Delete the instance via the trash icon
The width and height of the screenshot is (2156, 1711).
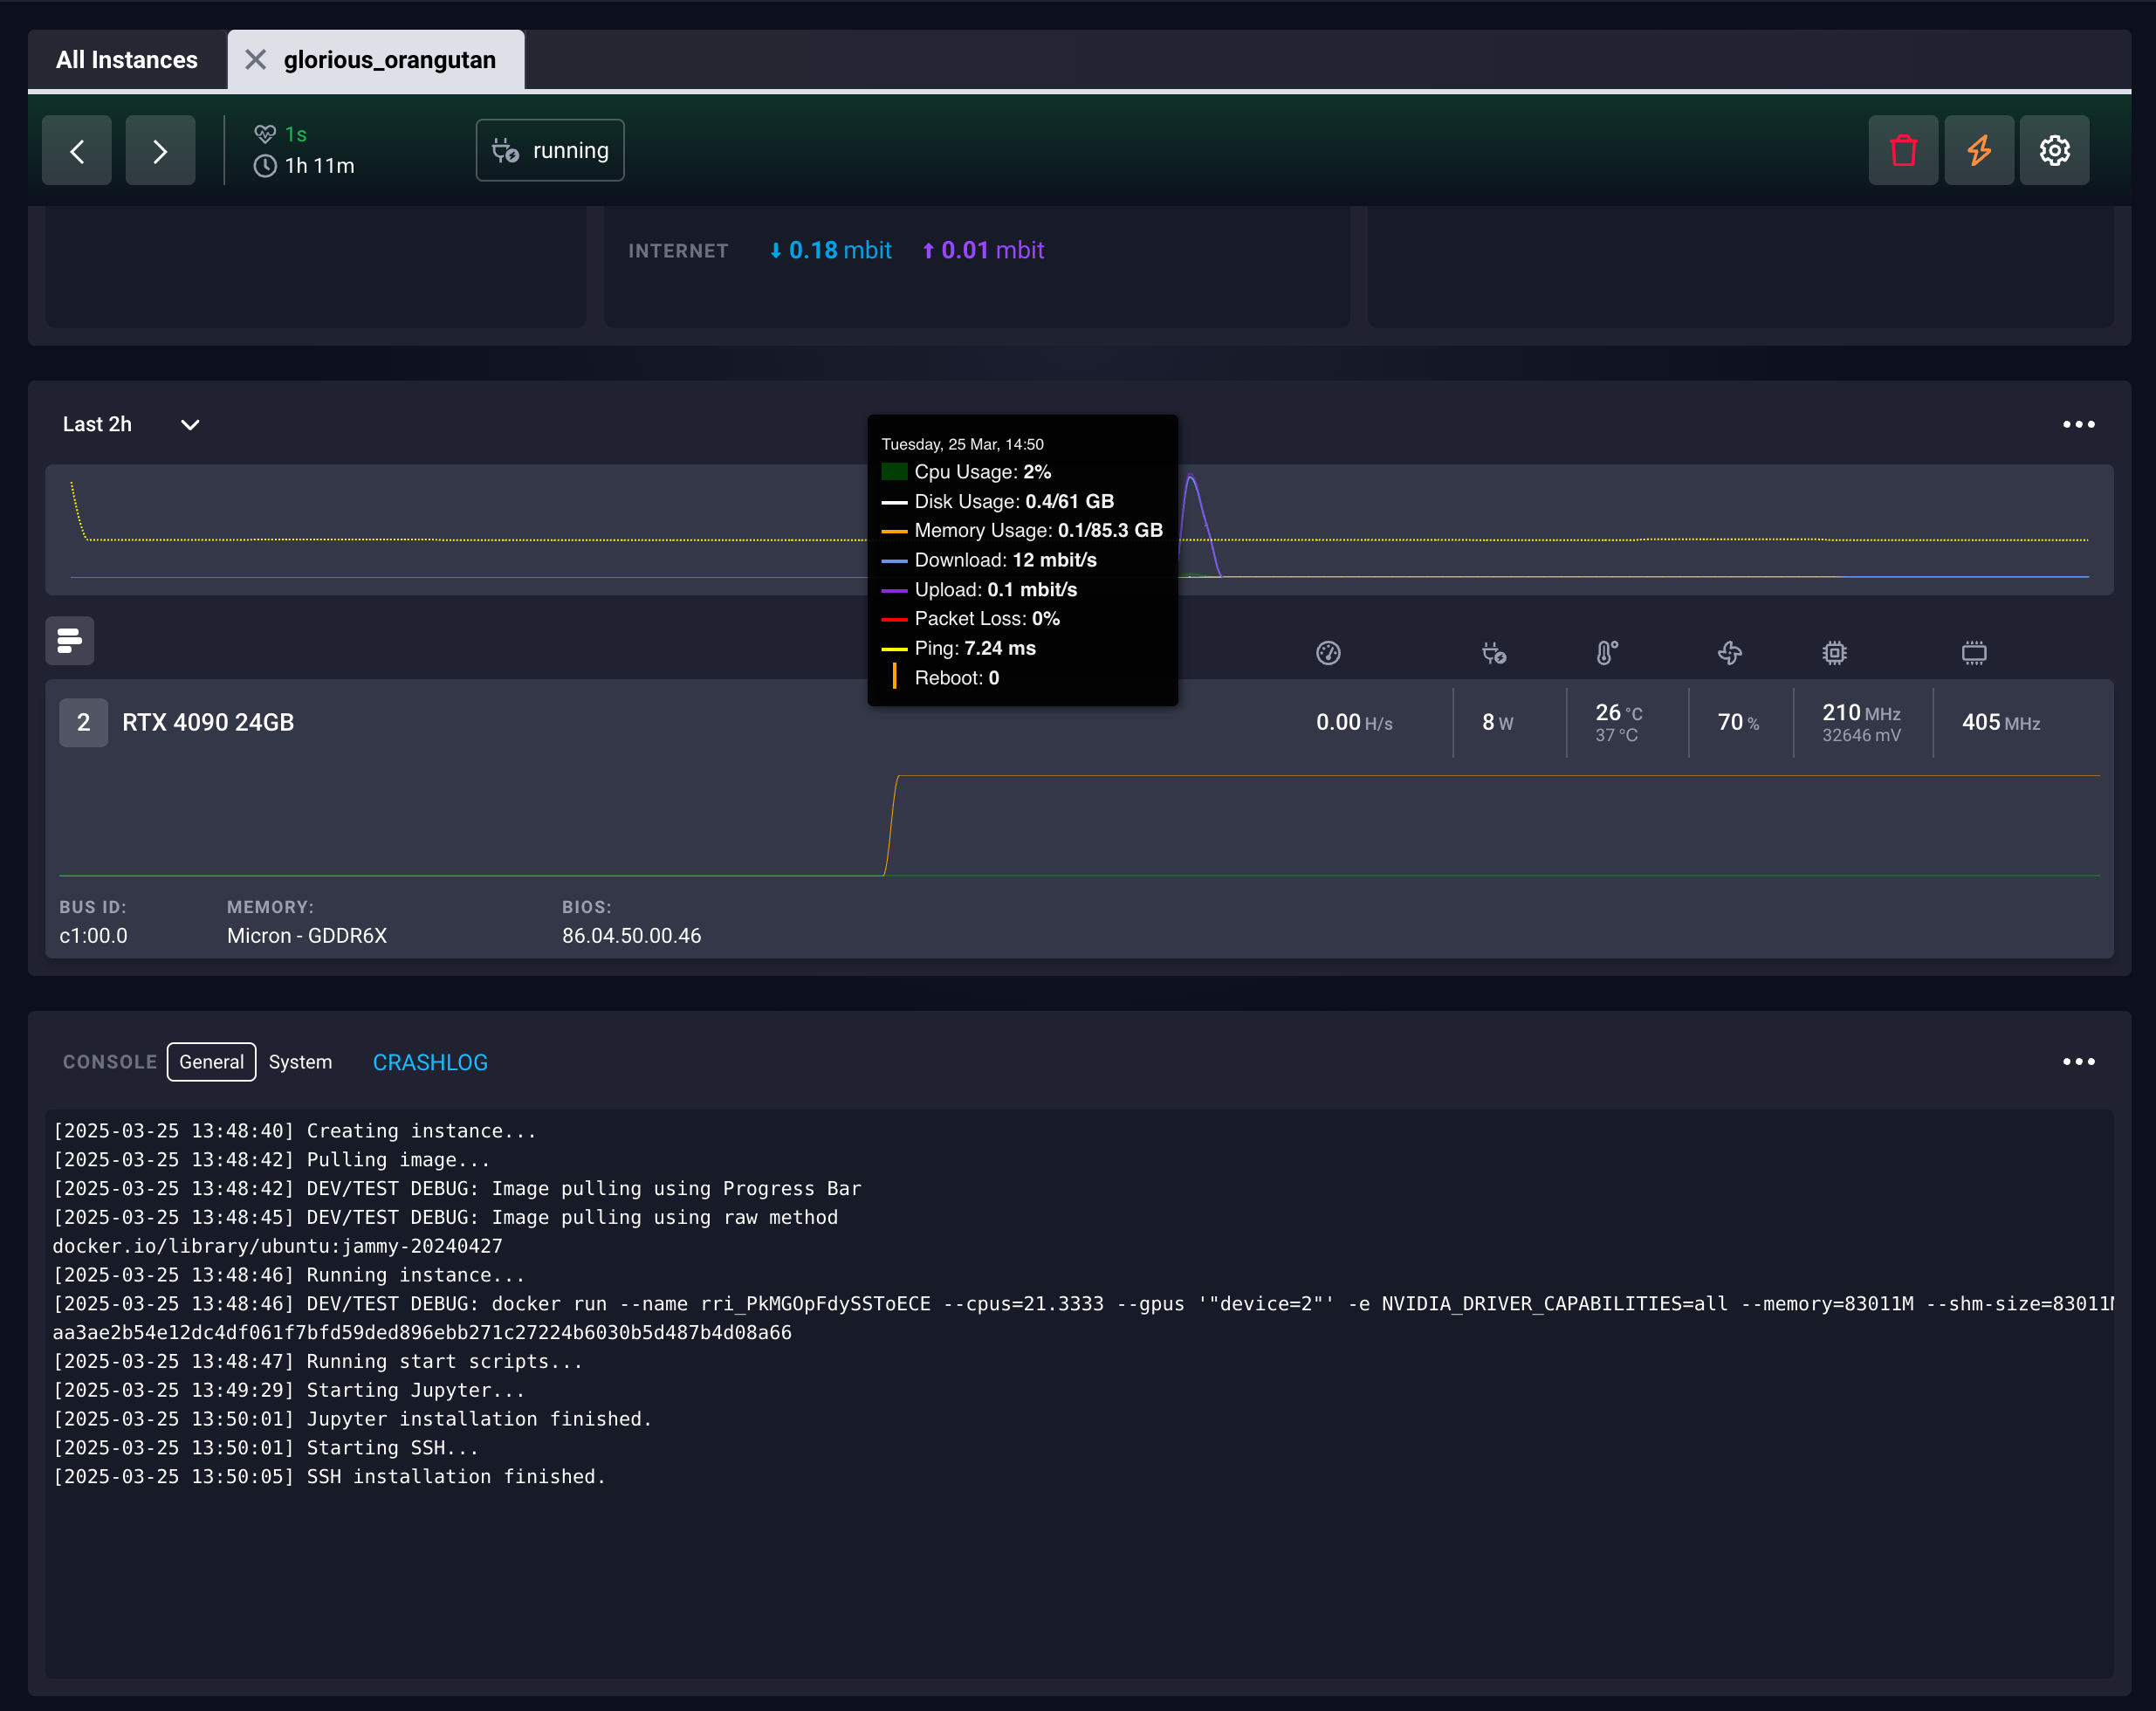coord(1903,150)
